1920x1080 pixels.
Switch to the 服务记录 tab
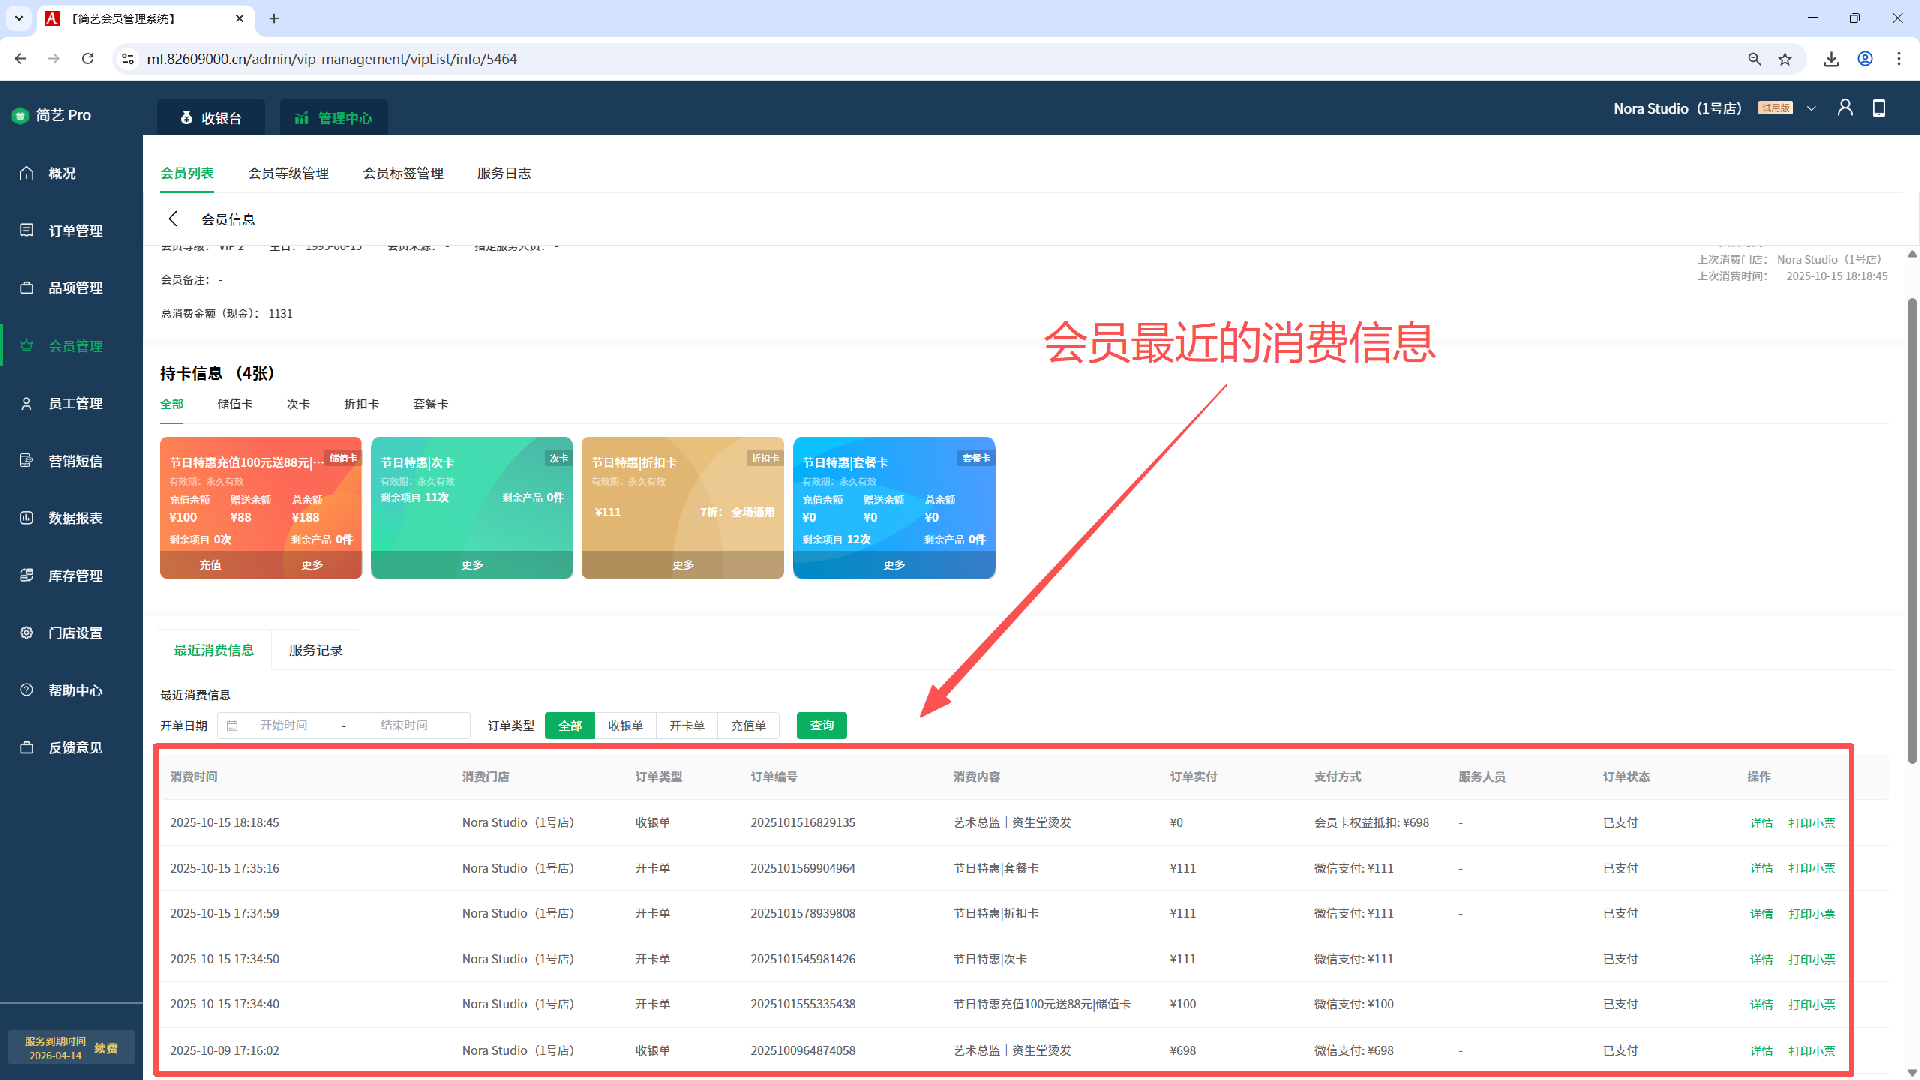[316, 650]
